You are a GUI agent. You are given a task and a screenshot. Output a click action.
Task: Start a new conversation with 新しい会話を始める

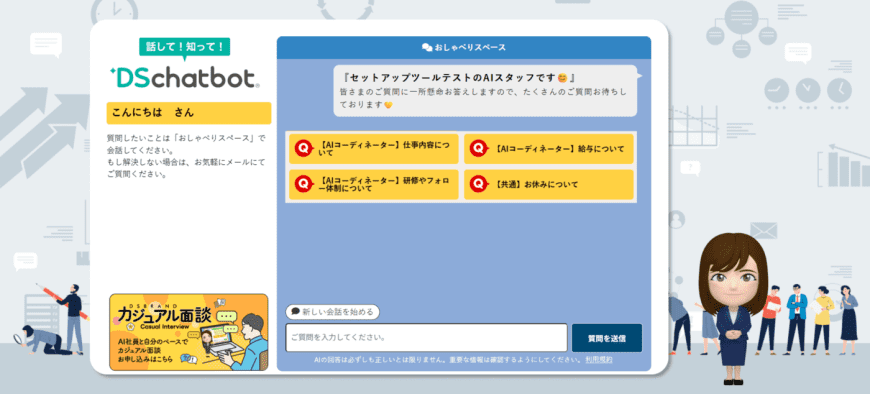pos(332,312)
